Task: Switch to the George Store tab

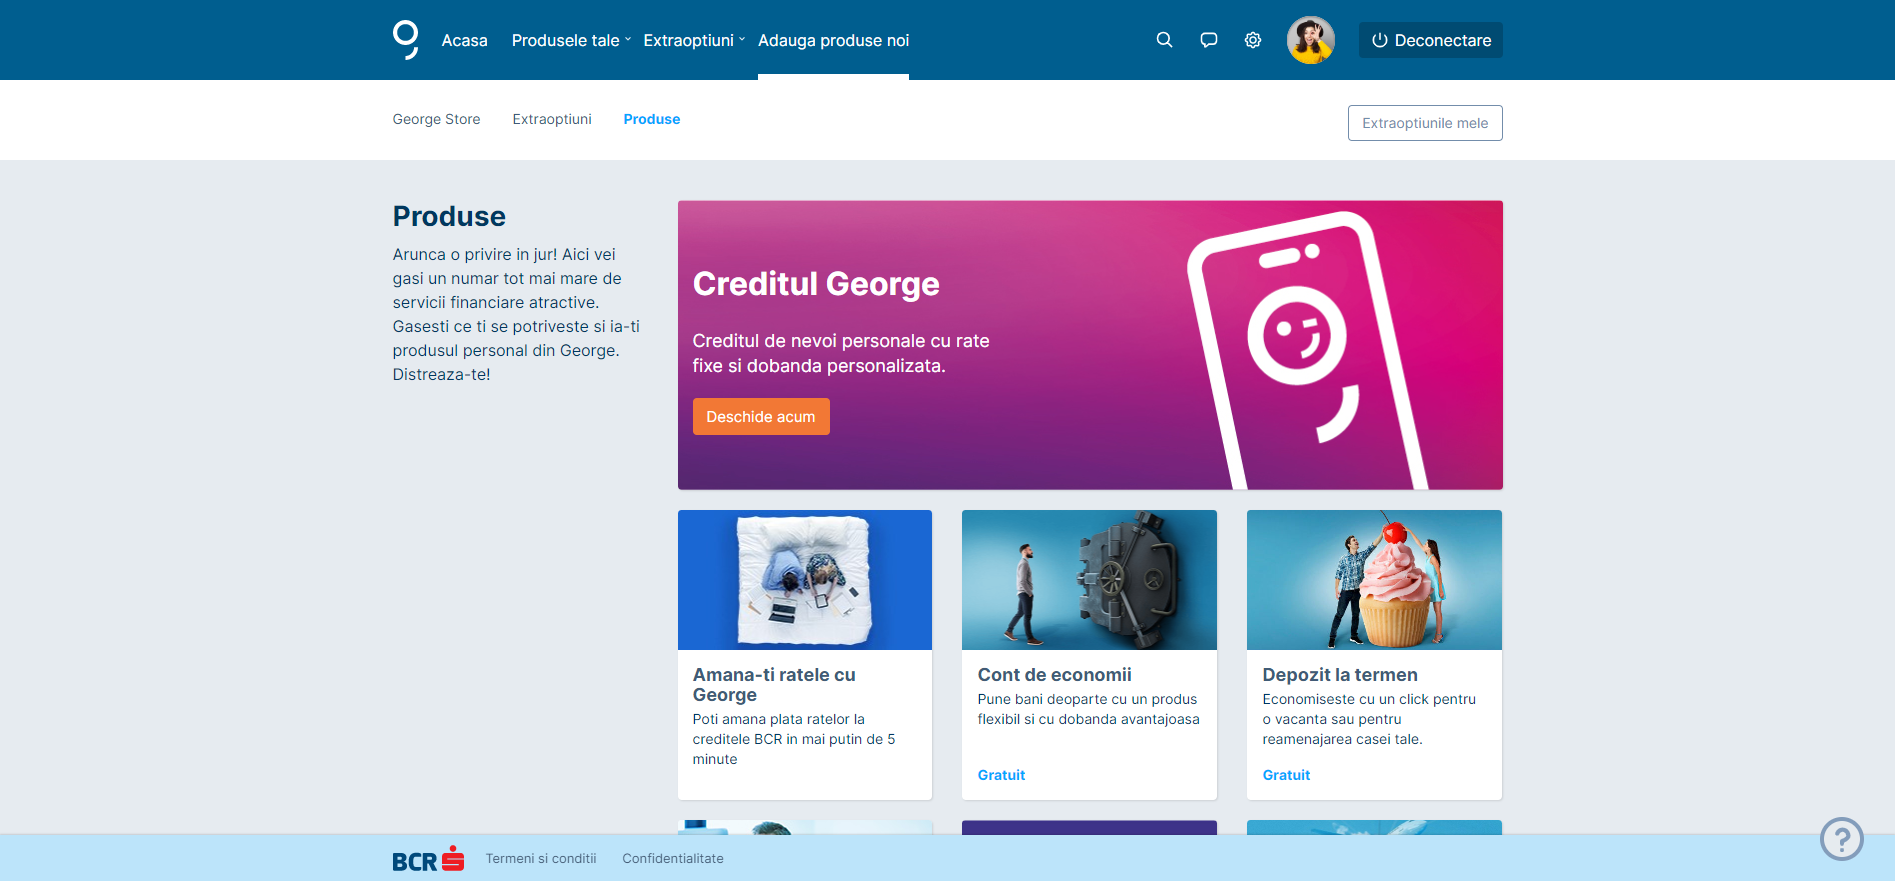Action: (436, 119)
